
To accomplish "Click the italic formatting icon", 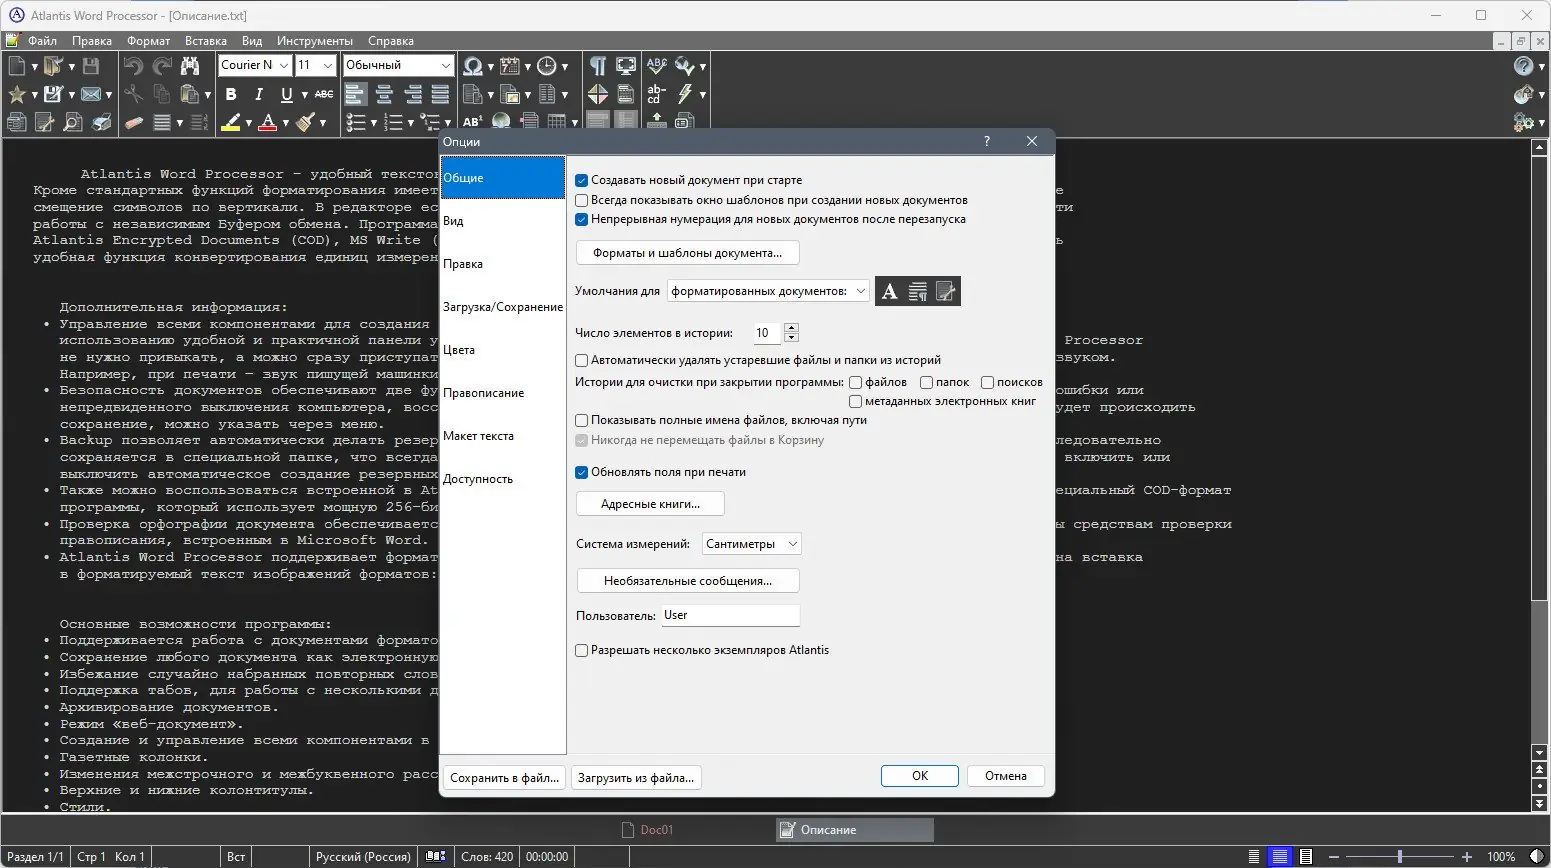I will click(259, 94).
